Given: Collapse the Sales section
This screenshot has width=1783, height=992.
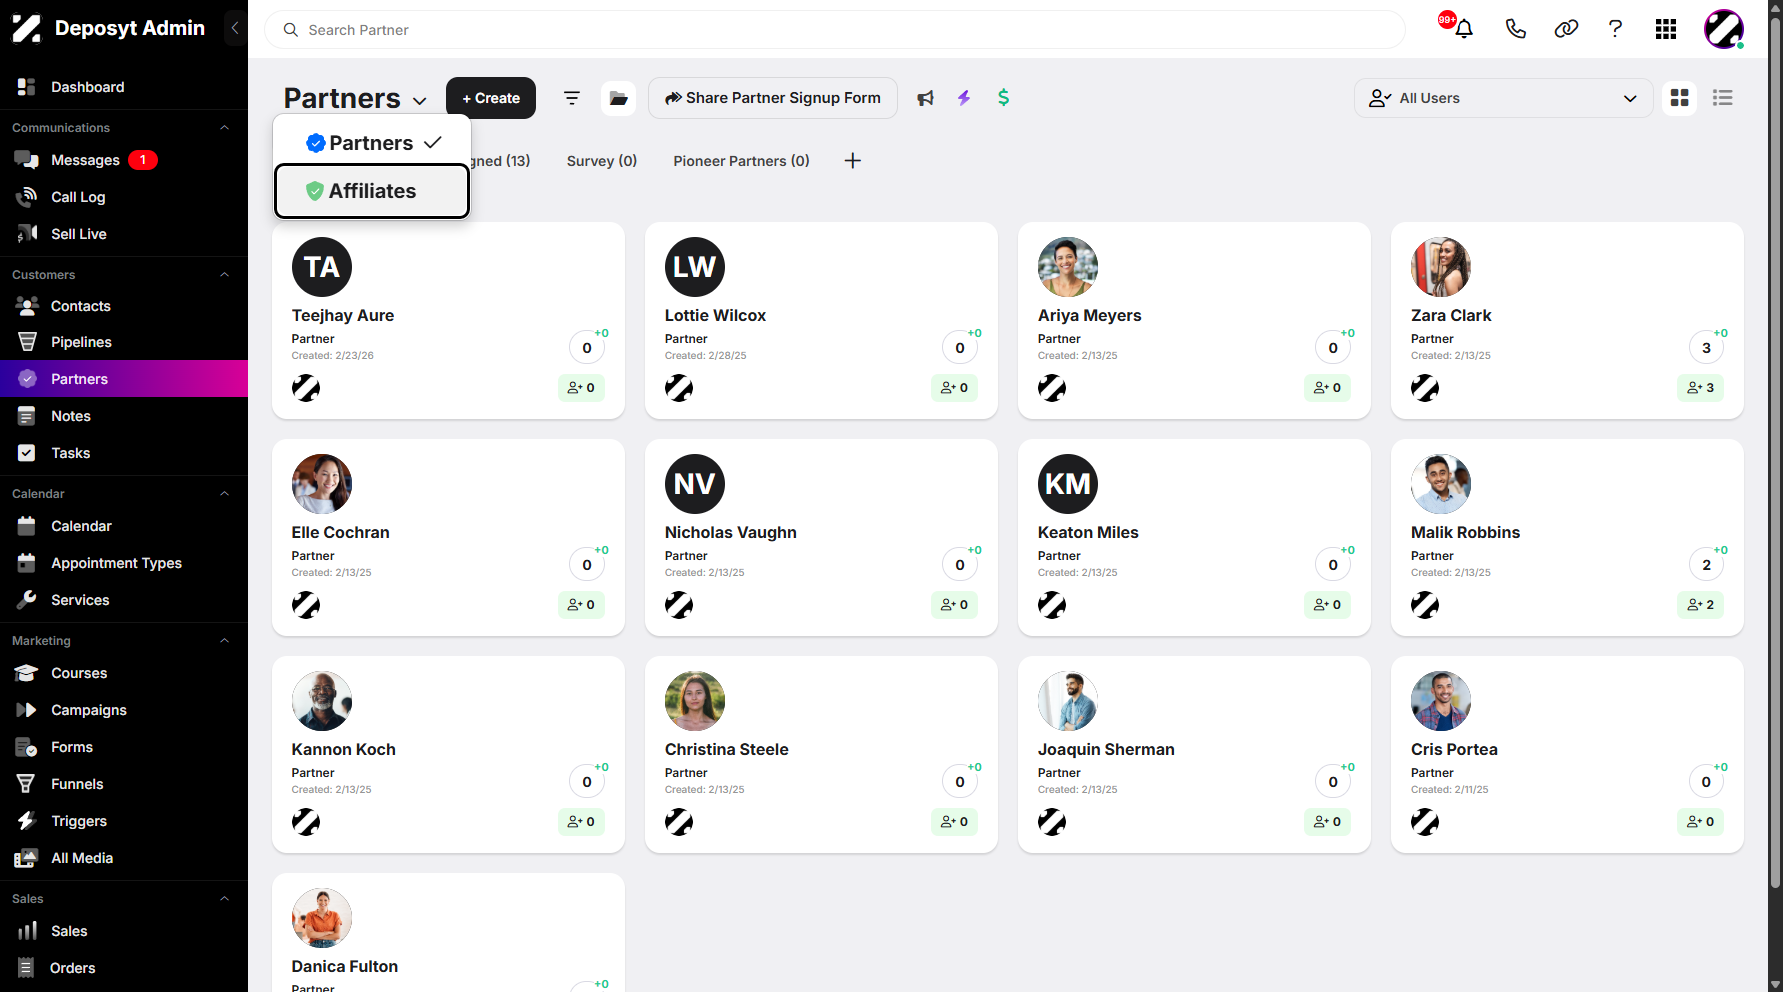Looking at the screenshot, I should tap(224, 899).
